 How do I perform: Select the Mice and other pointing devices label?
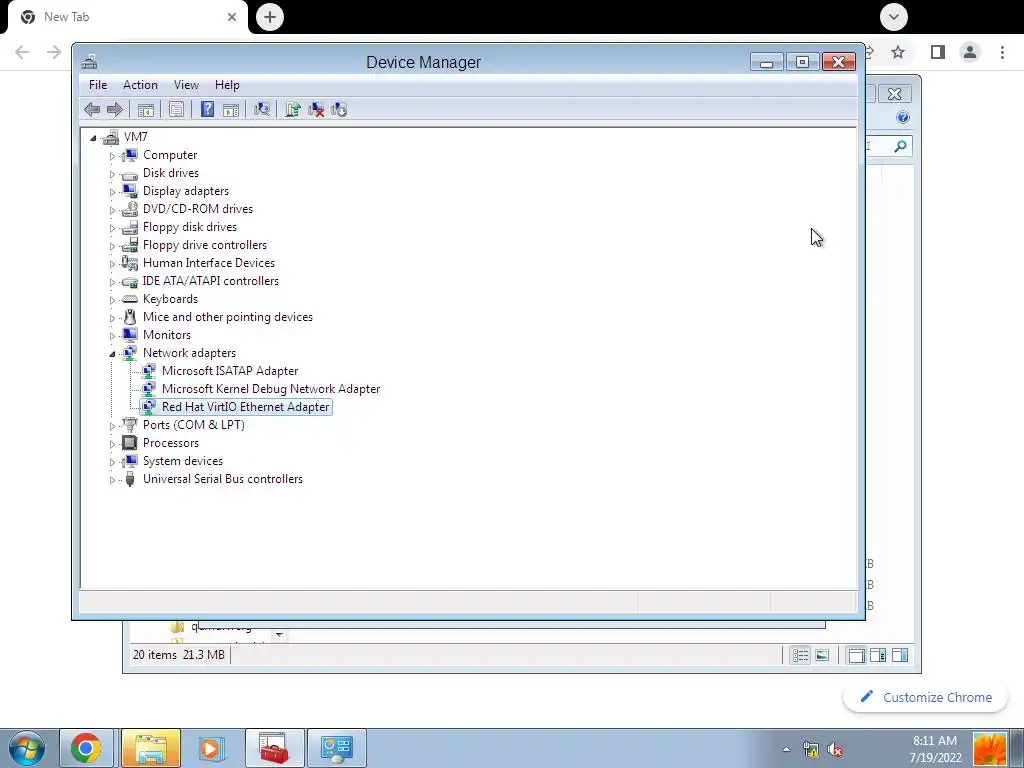point(228,317)
